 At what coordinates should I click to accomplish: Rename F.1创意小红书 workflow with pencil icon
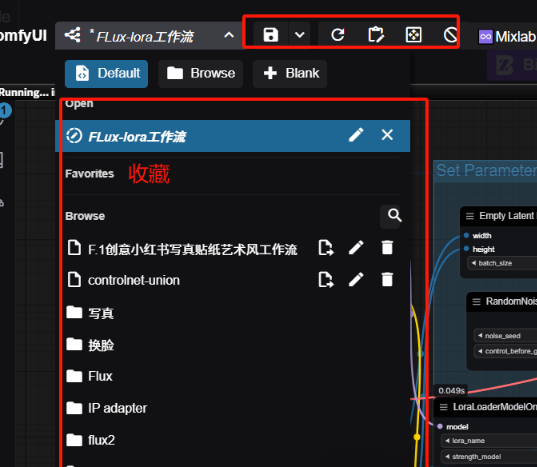coord(356,248)
